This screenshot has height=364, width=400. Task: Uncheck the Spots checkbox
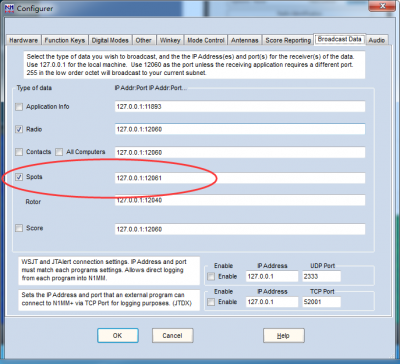[x=19, y=177]
